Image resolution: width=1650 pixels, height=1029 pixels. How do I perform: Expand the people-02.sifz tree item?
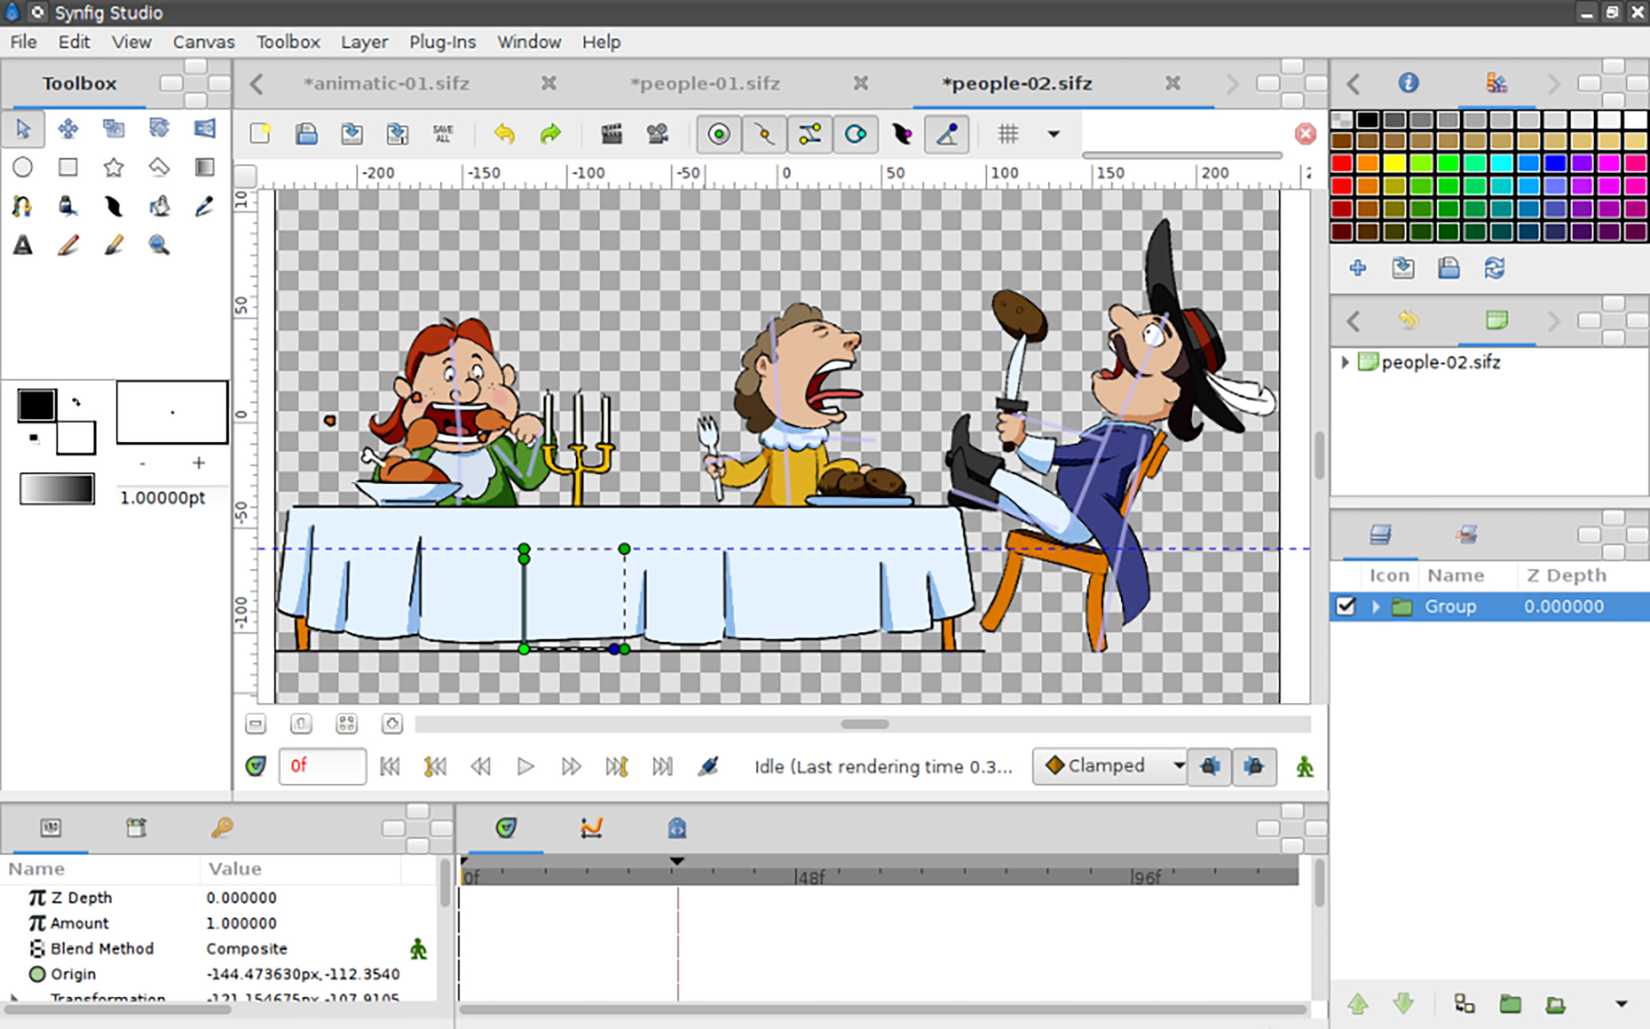pos(1345,363)
